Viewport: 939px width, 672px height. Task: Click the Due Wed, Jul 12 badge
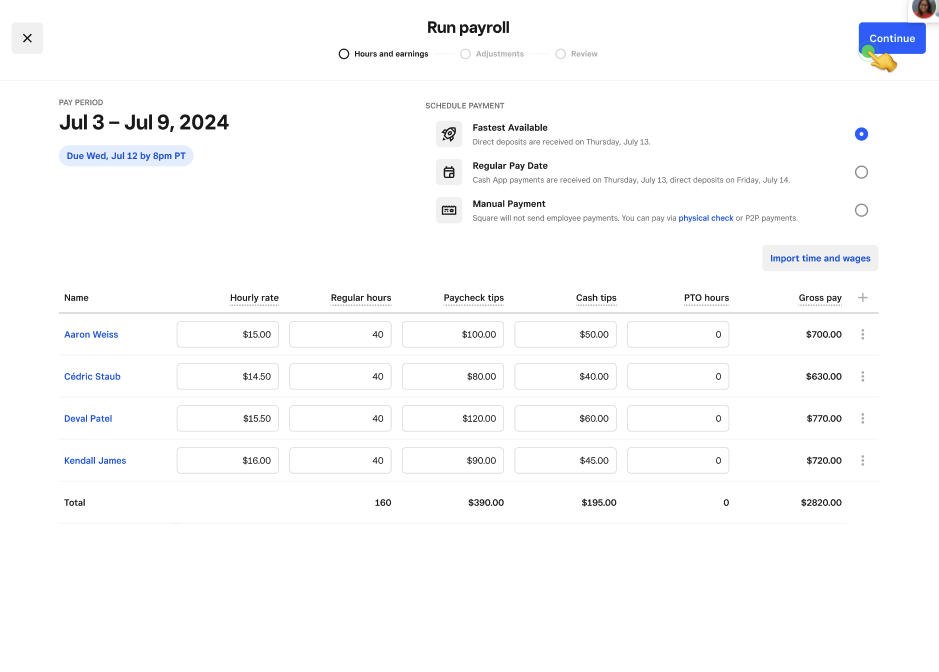pos(126,155)
